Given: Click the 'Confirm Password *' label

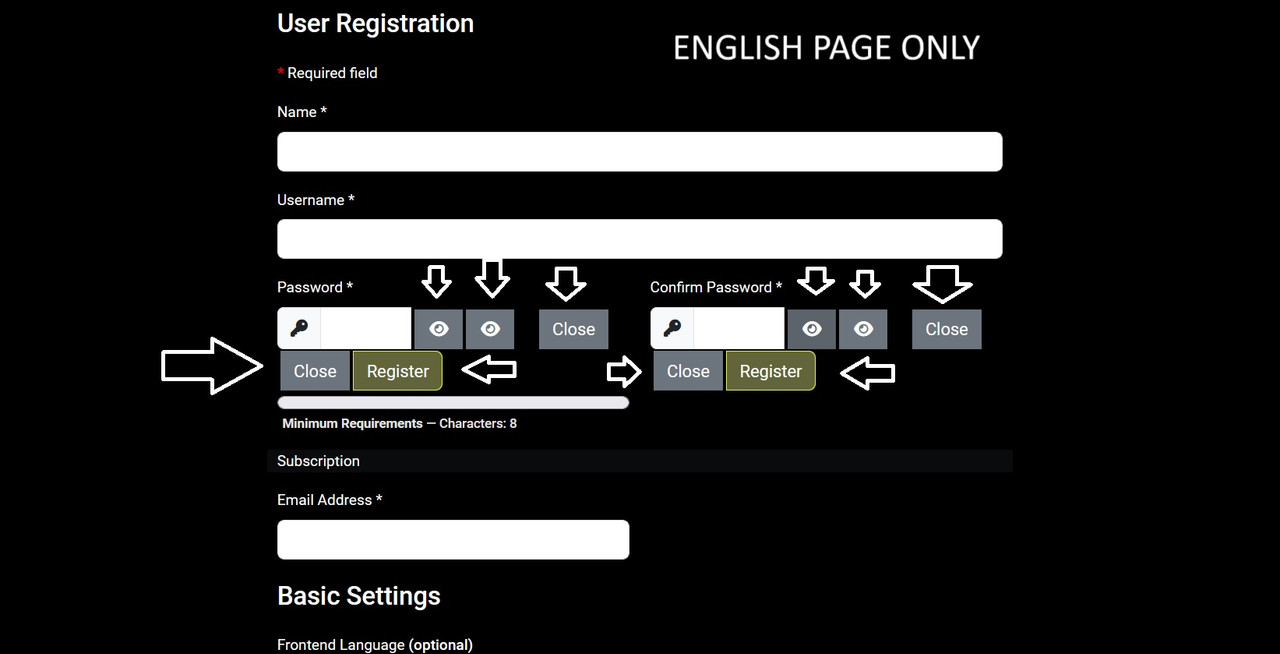Looking at the screenshot, I should coord(716,287).
